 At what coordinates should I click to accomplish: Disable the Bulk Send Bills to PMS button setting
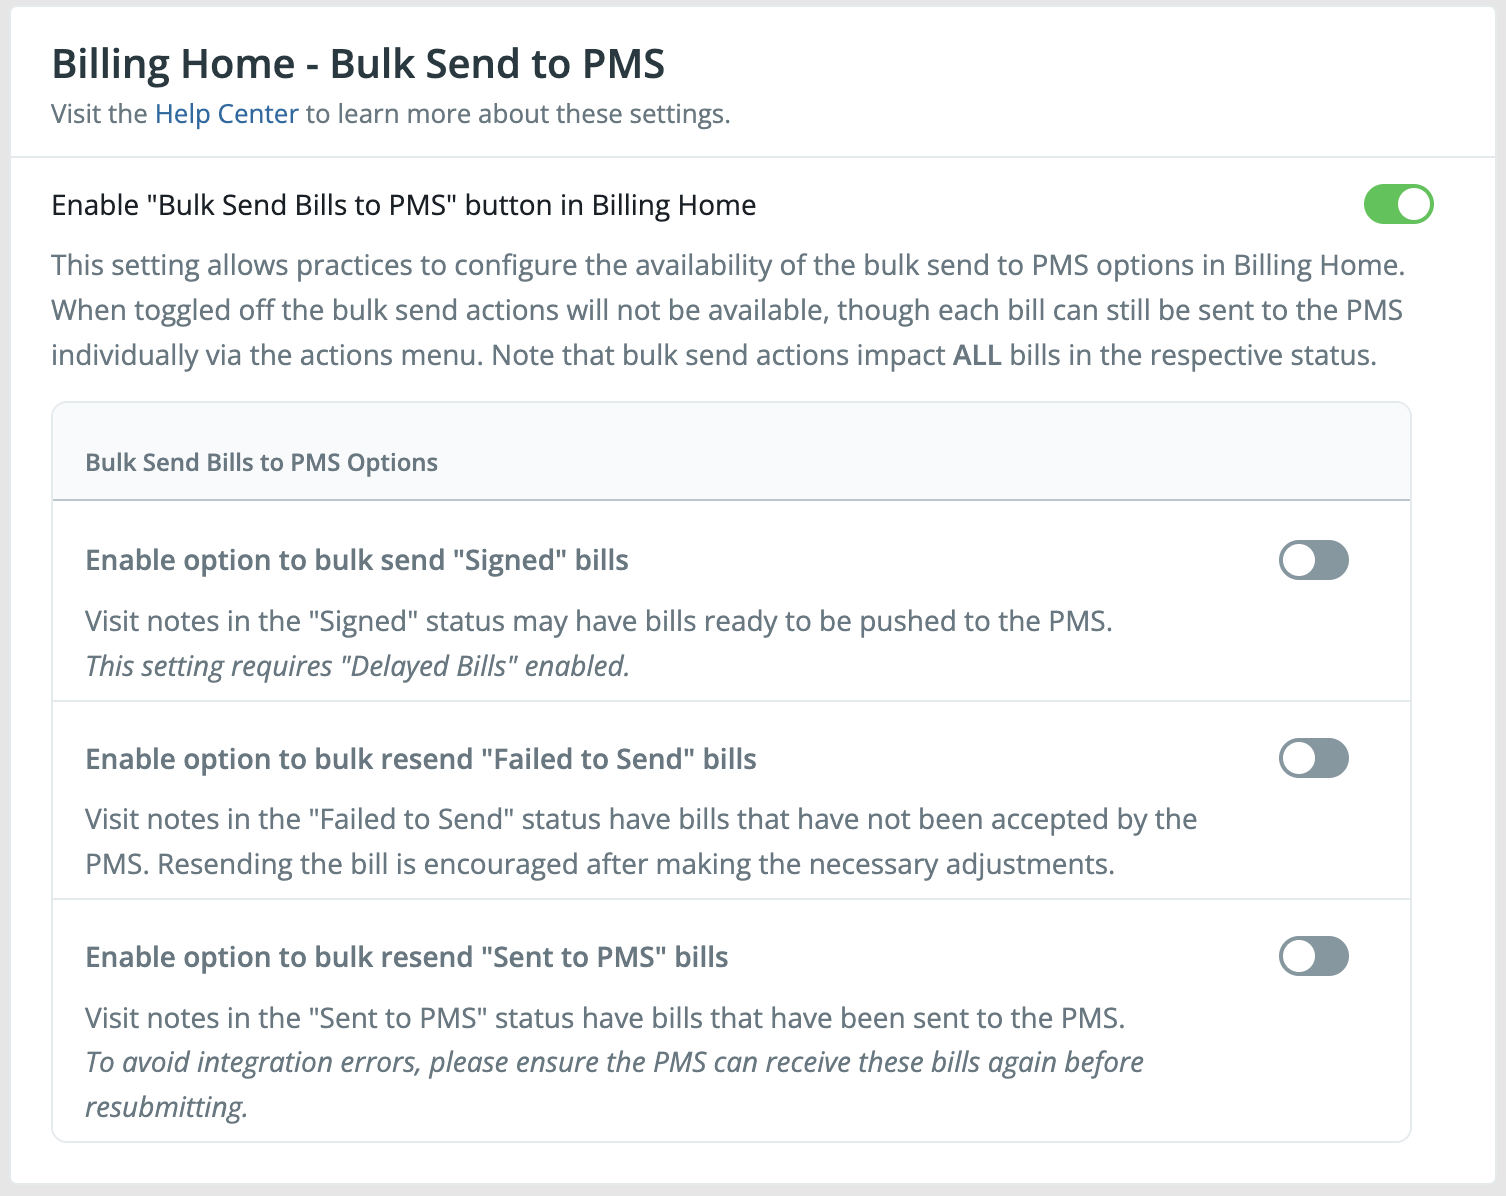(1399, 204)
